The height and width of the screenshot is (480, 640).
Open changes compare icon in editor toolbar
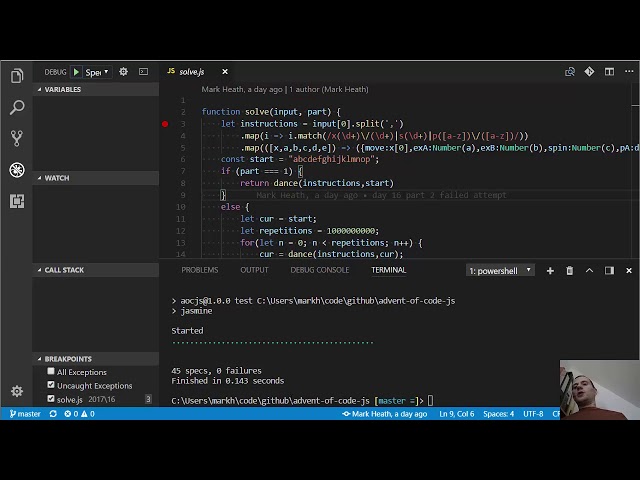(570, 72)
